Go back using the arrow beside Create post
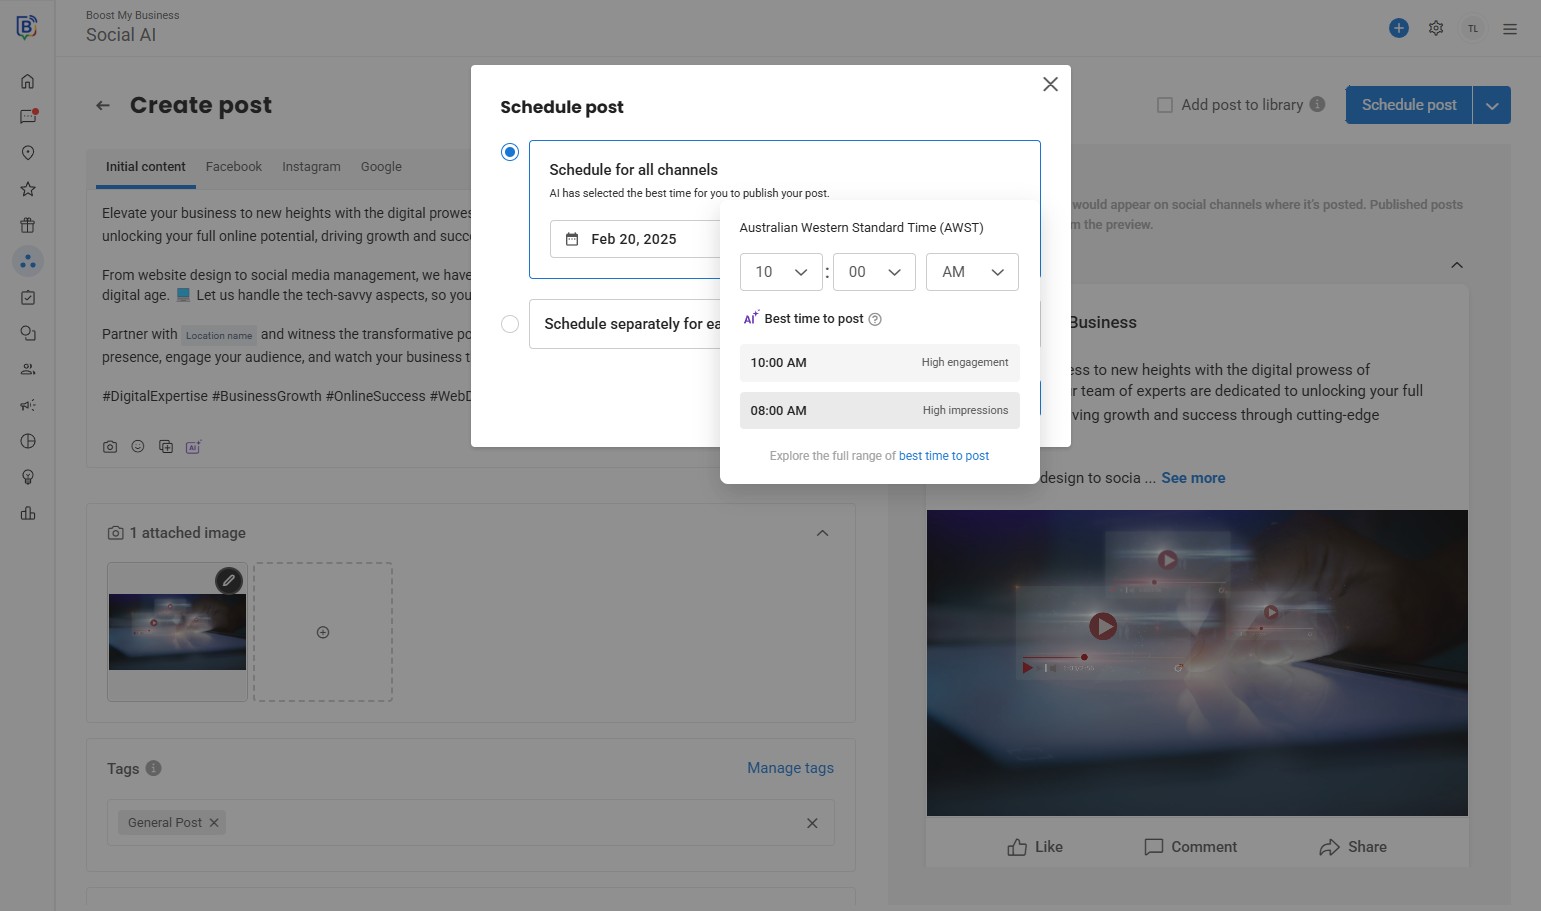Viewport: 1541px width, 911px height. (103, 105)
